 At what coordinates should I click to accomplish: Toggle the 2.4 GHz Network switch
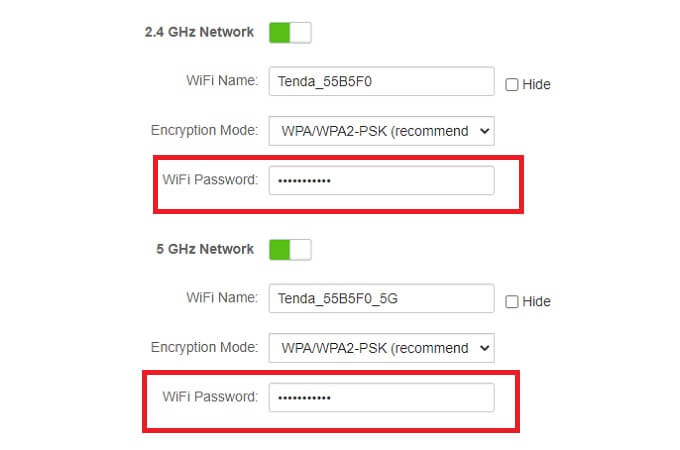290,32
